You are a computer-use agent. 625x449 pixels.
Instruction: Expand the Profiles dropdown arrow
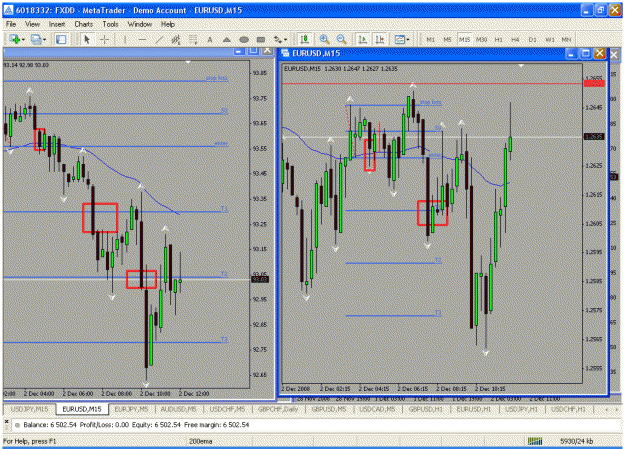[x=44, y=39]
